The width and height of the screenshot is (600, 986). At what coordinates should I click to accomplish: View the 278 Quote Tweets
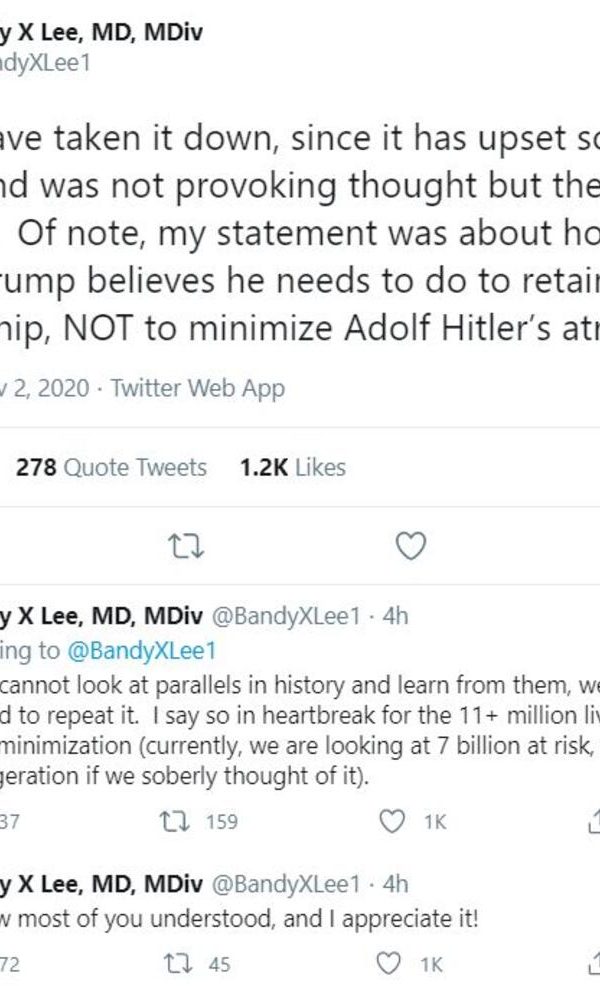click(111, 467)
